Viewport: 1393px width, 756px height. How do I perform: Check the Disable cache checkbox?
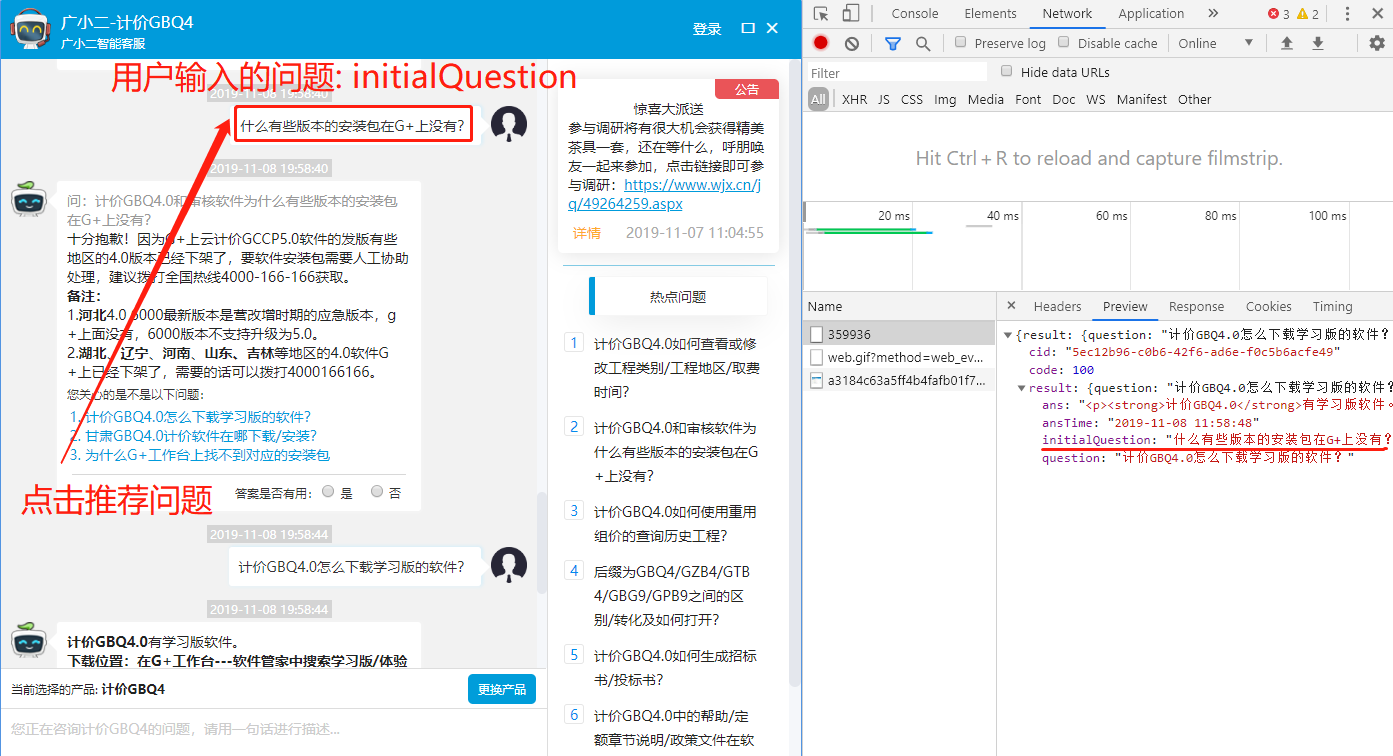pos(1064,43)
